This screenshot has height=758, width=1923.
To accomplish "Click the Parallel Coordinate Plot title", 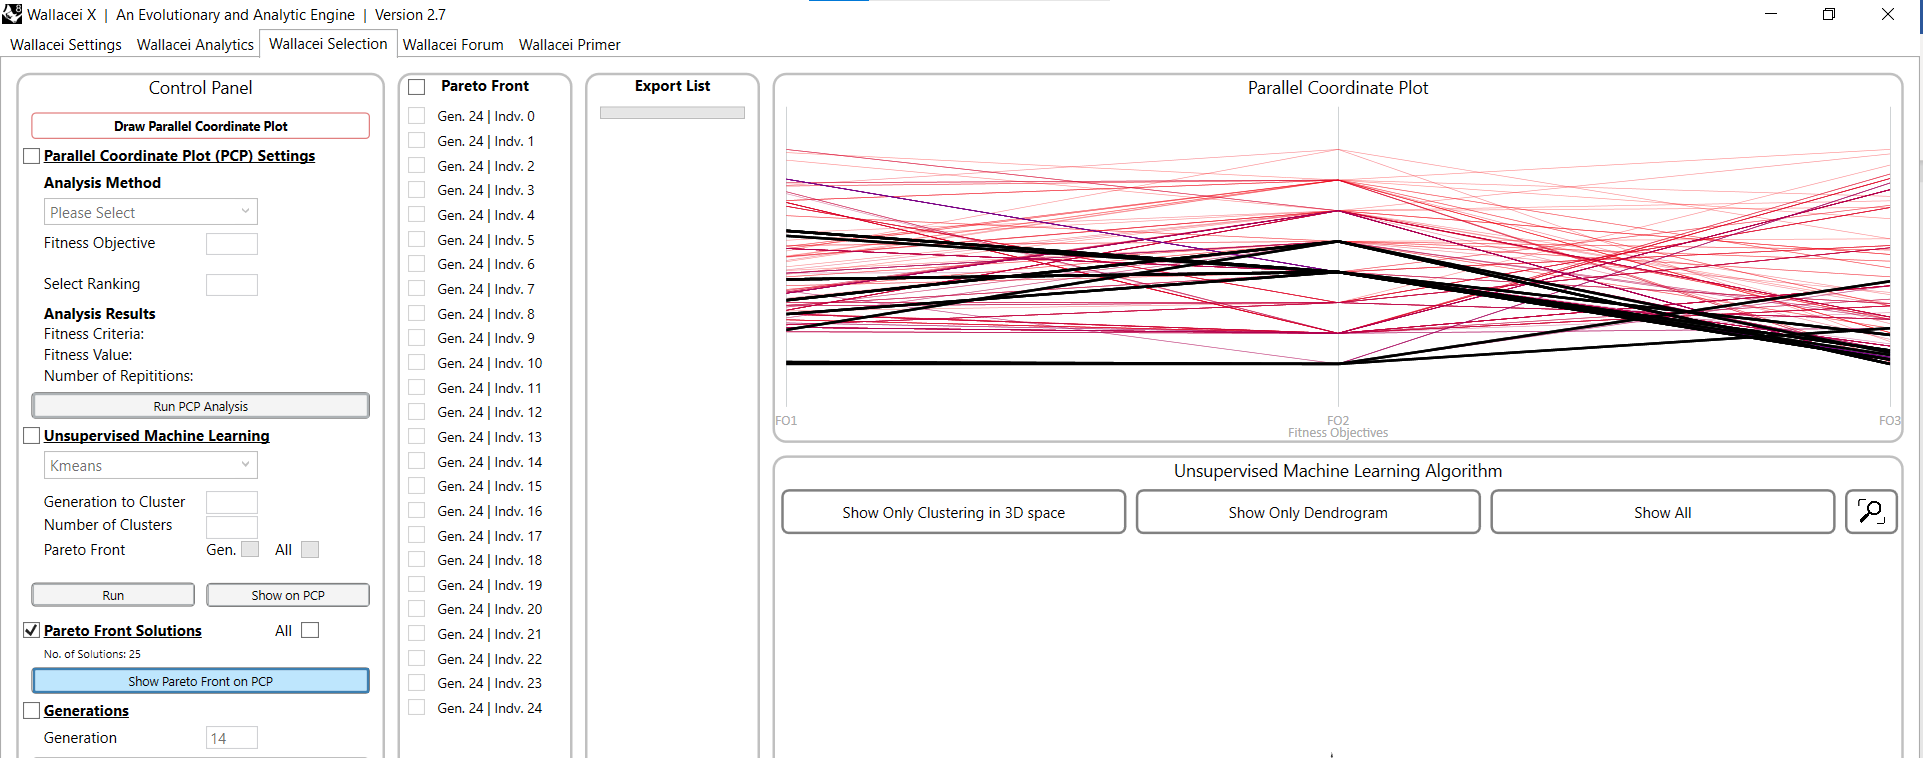I will [1338, 88].
